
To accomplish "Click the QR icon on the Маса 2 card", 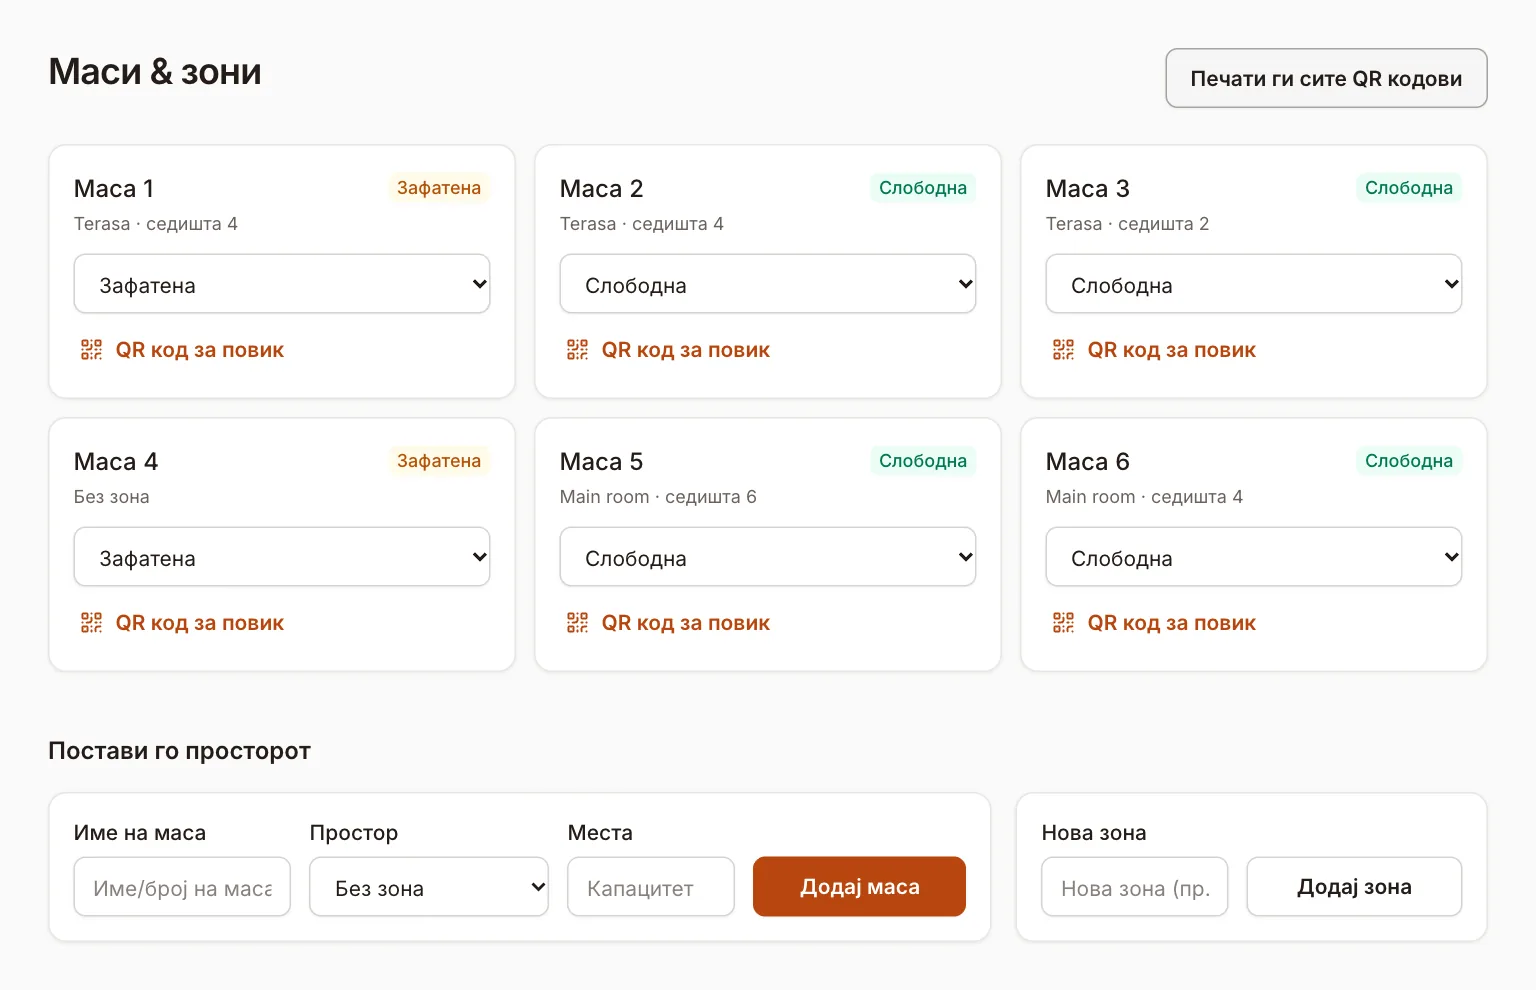I will (x=577, y=350).
